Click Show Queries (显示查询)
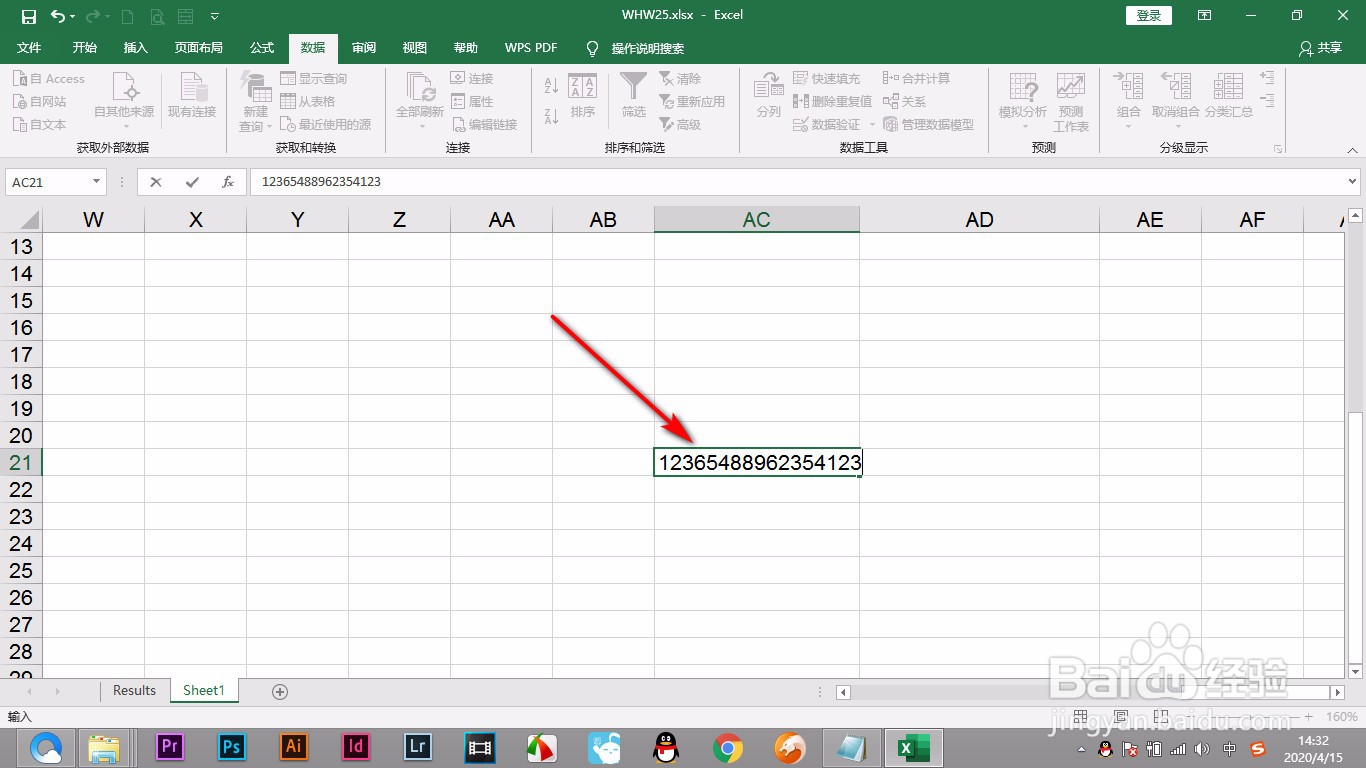Screen dimensions: 1366x768 click(313, 79)
